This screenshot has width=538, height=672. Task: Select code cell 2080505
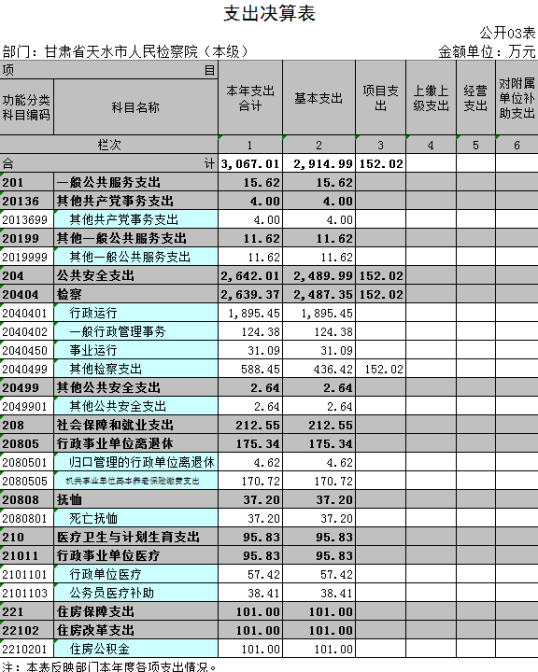(x=27, y=481)
